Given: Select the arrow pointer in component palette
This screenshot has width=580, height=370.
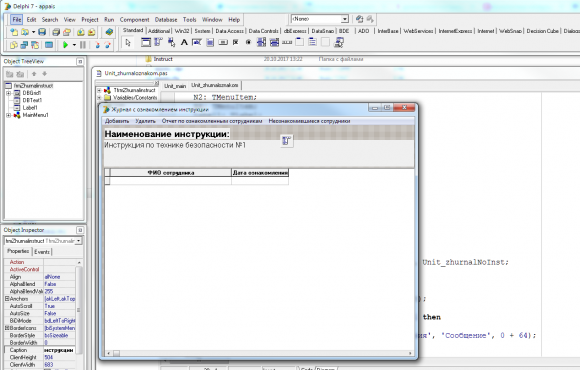Looking at the screenshot, I should pos(128,43).
